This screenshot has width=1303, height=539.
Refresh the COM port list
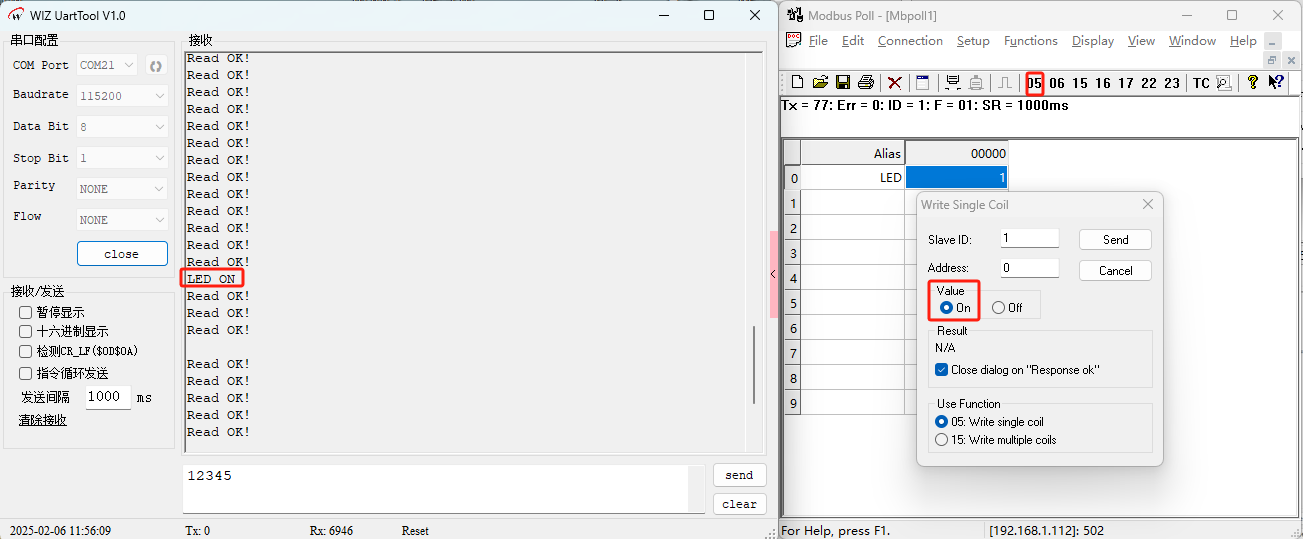pos(156,66)
